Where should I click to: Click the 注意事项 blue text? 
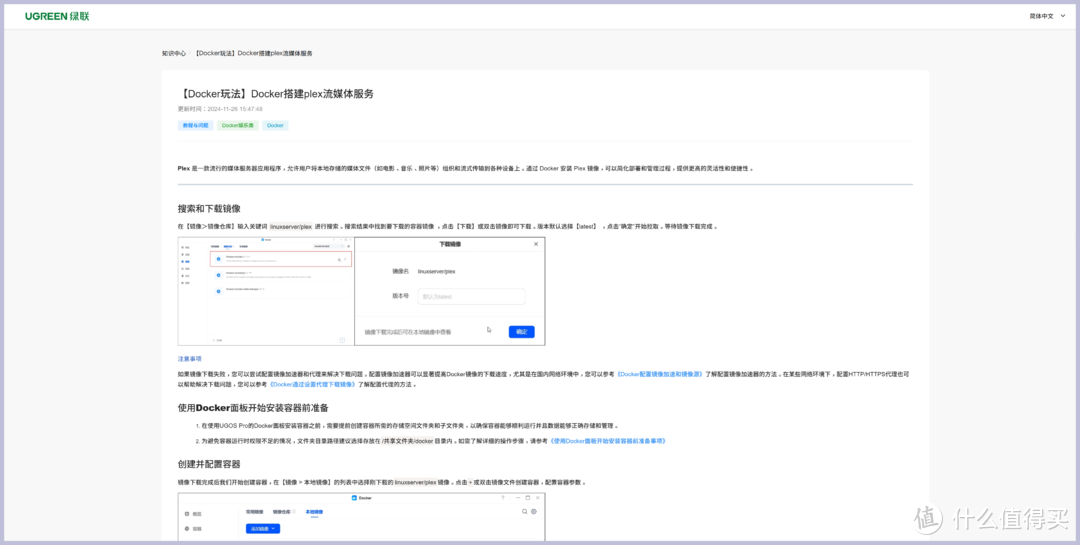(x=189, y=359)
